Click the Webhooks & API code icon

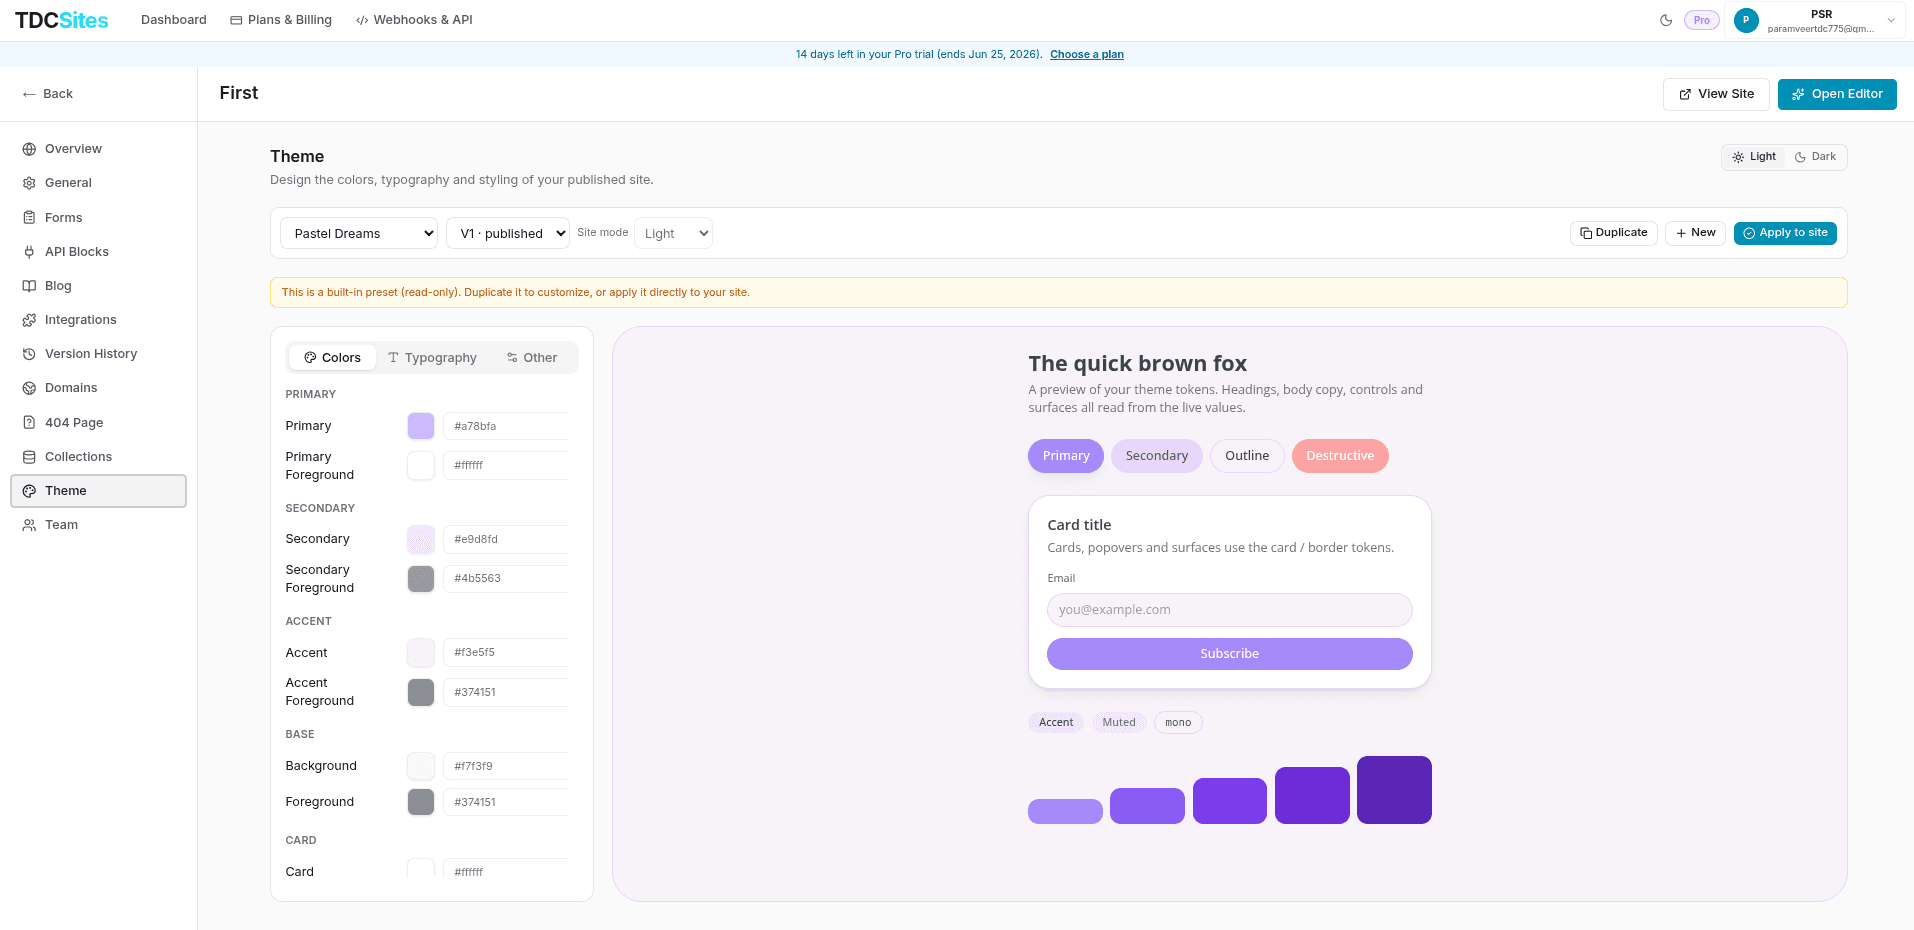[362, 20]
